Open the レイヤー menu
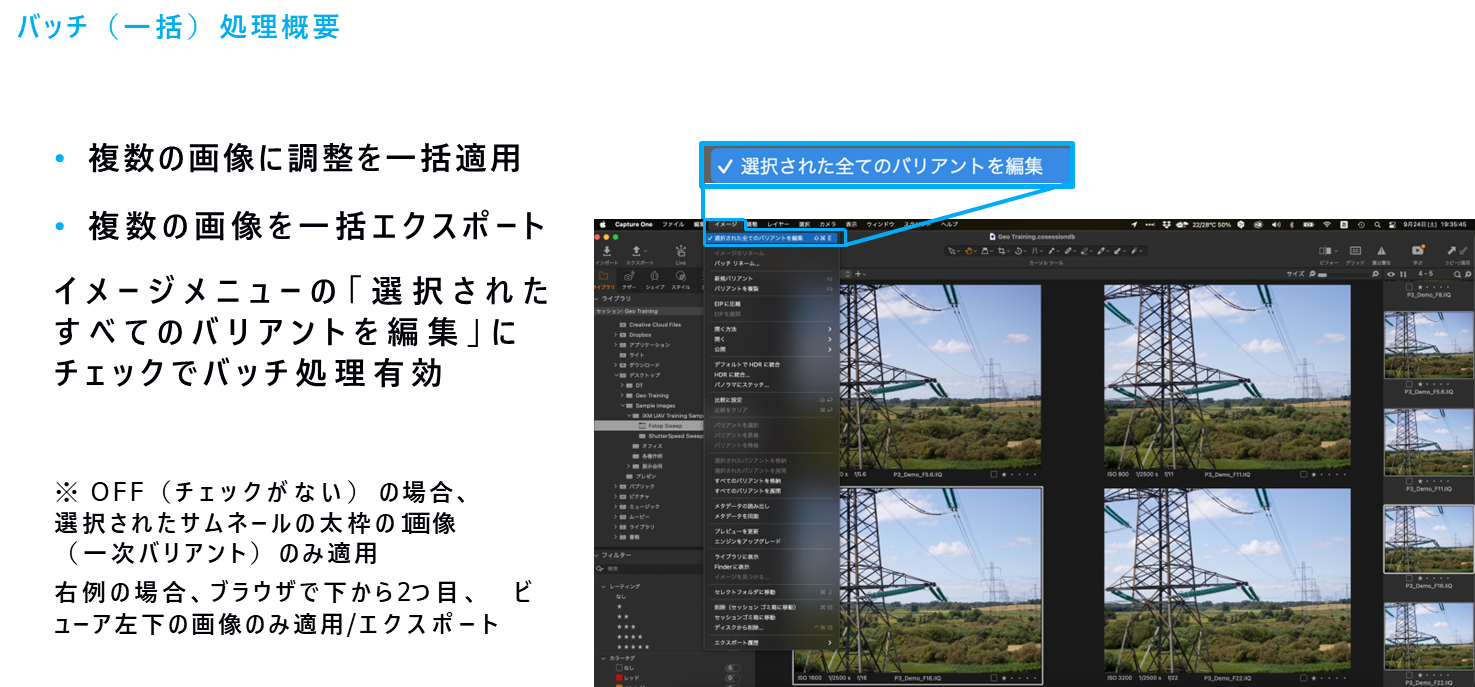The height and width of the screenshot is (687, 1475). 779,224
